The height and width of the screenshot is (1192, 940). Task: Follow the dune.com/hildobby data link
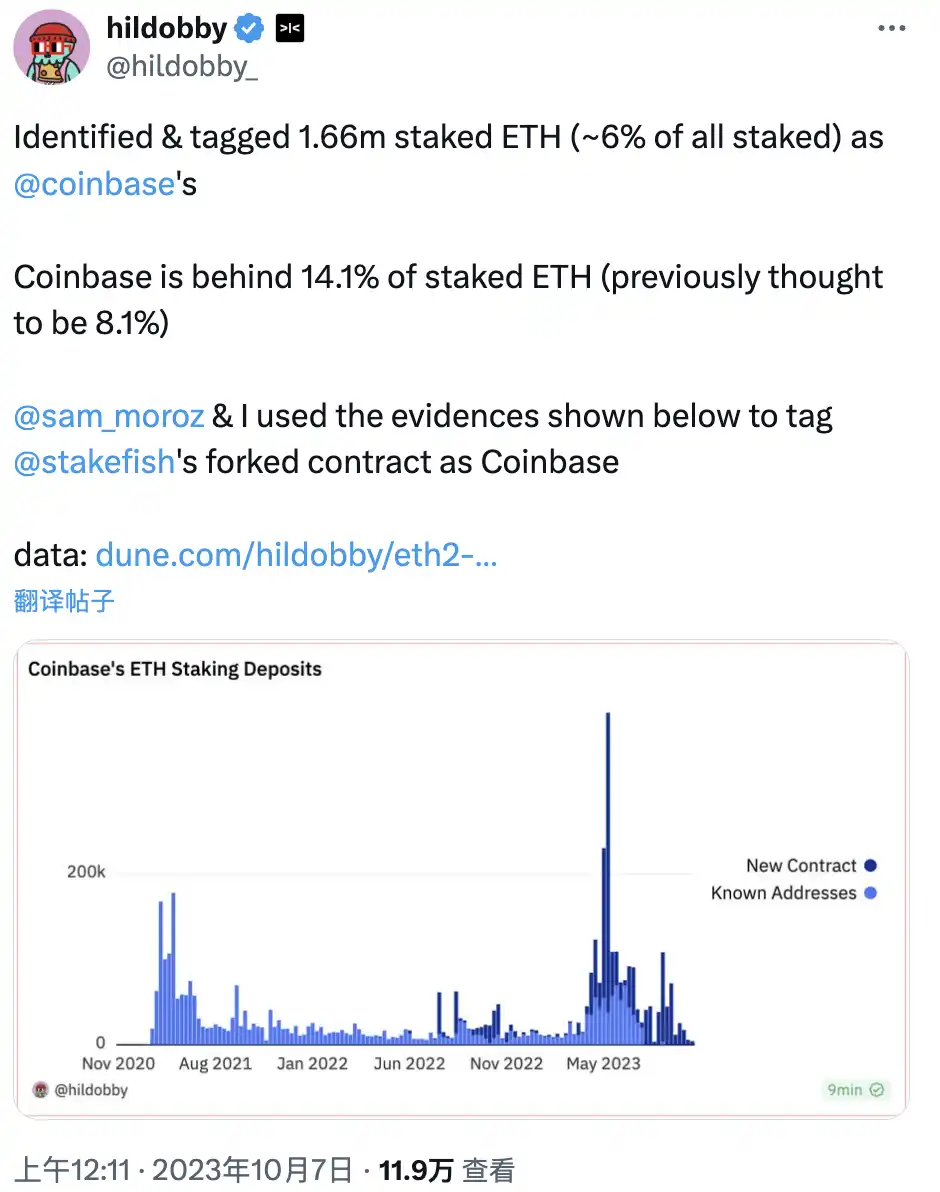(296, 556)
